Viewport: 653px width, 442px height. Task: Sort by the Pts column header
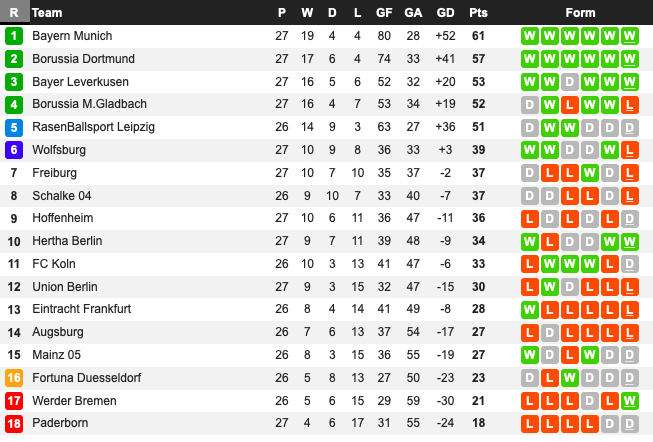[x=478, y=13]
